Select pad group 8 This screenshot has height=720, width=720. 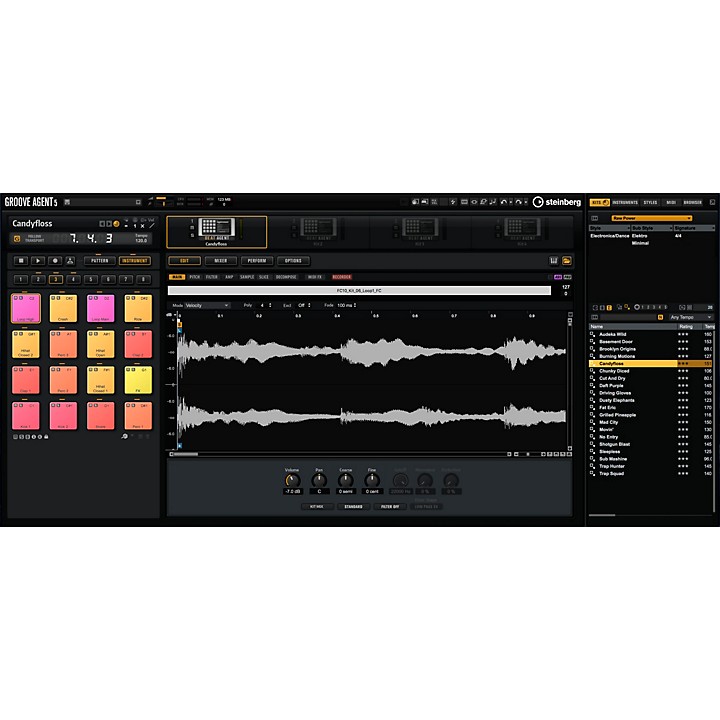[x=143, y=279]
